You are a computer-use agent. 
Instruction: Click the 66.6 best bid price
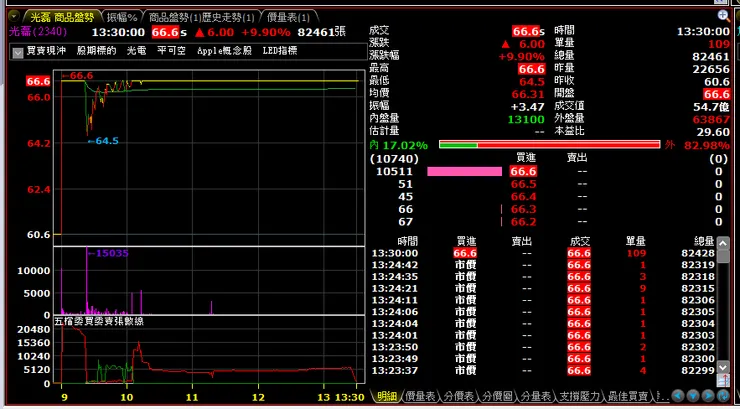point(523,171)
